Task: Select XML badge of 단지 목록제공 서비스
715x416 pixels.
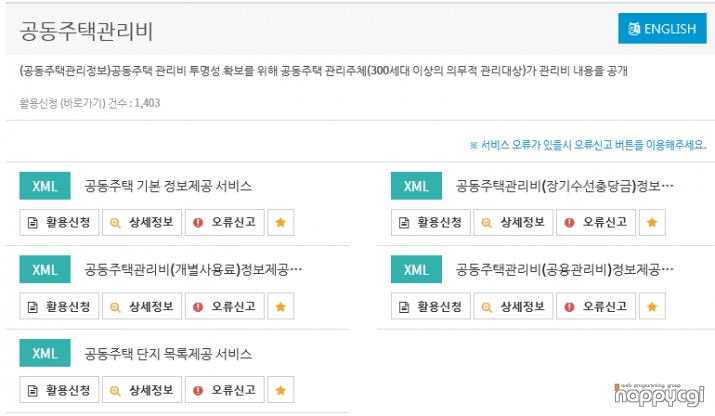Action: [45, 353]
